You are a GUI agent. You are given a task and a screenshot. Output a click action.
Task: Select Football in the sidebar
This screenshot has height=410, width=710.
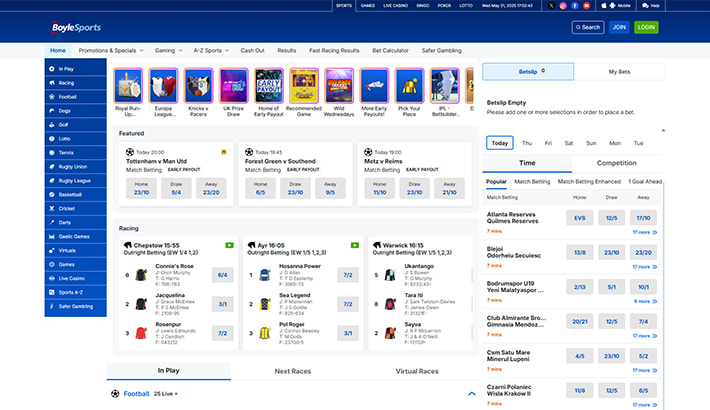click(76, 97)
